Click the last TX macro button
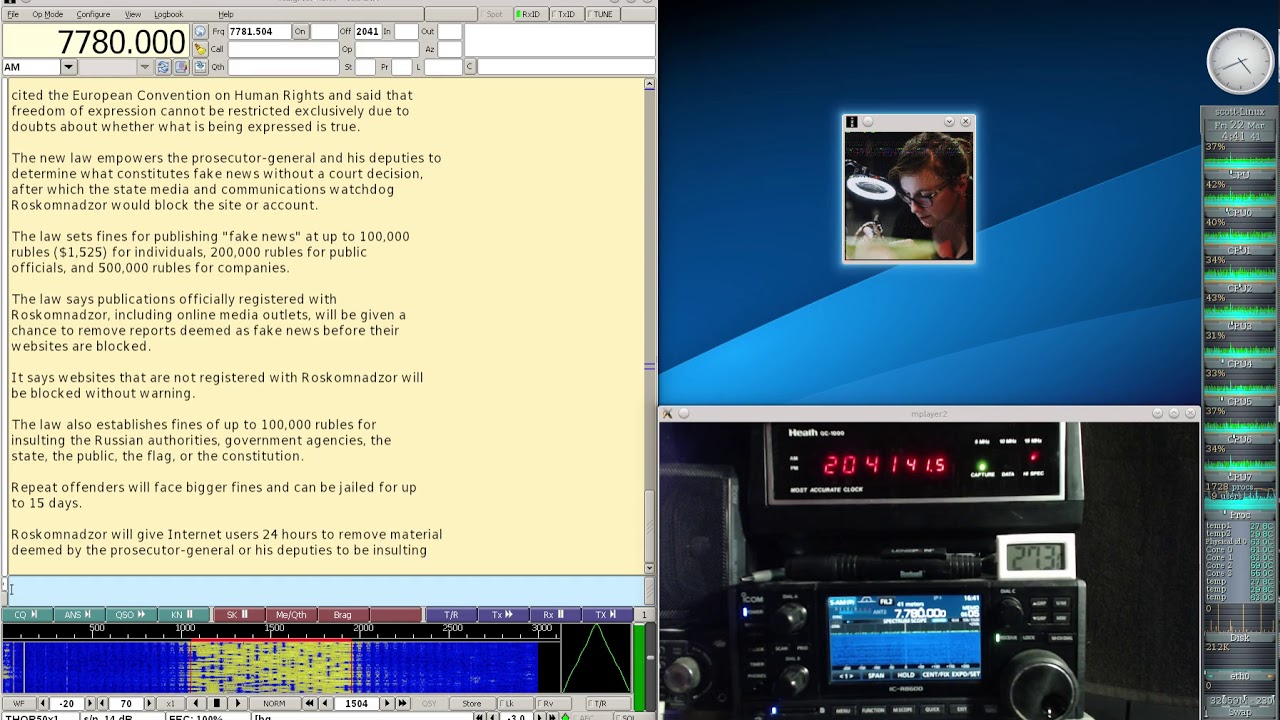Screen dimensions: 1280x720 point(606,614)
